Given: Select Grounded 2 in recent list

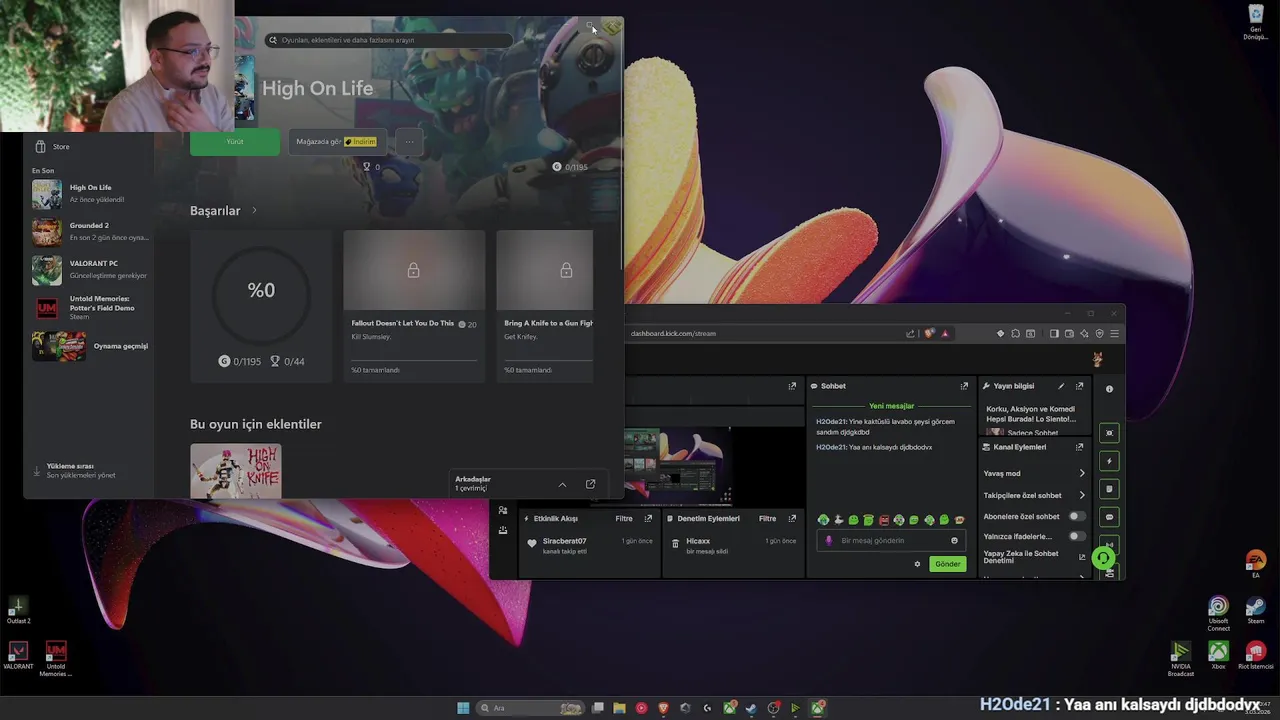Looking at the screenshot, I should click(x=90, y=231).
